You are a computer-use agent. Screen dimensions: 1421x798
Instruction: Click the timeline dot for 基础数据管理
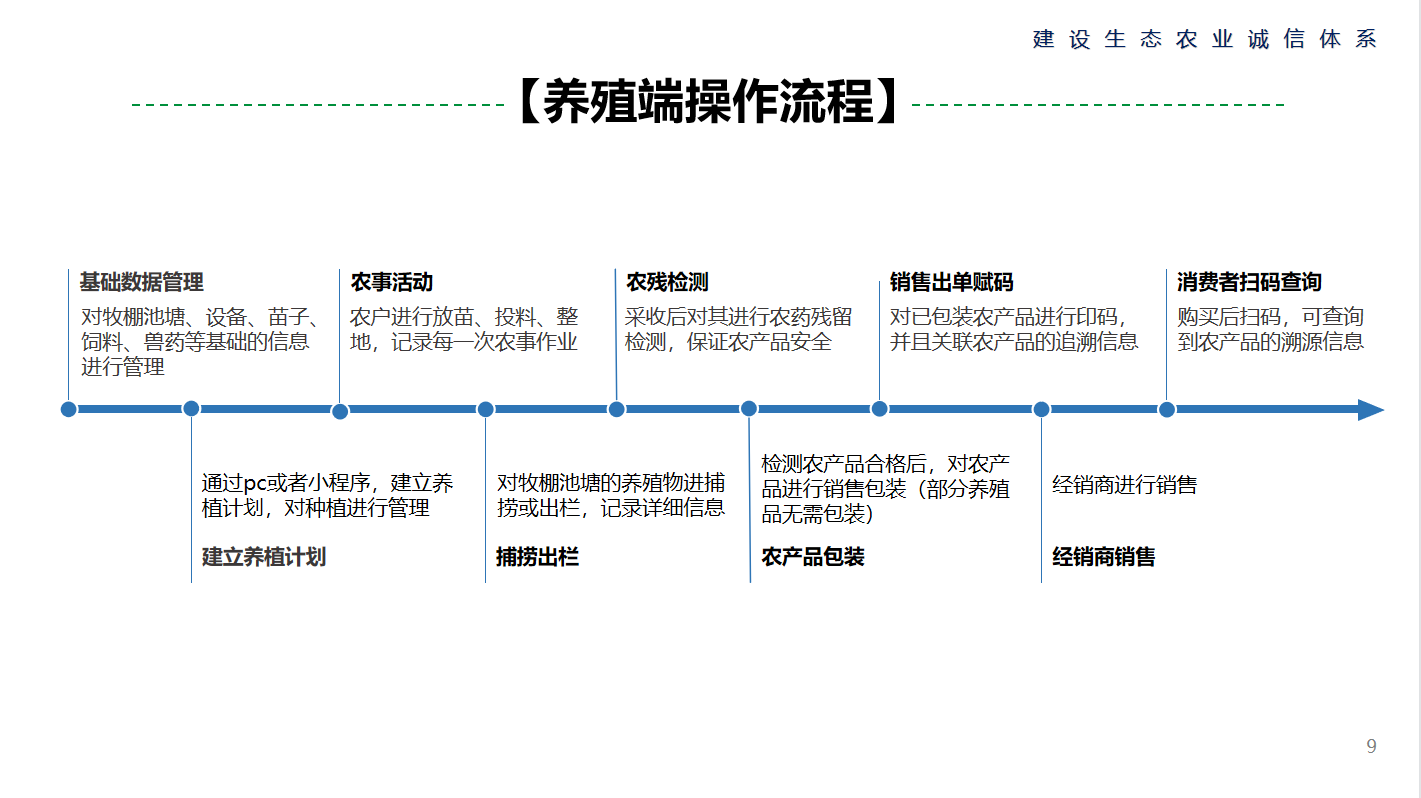coord(69,409)
